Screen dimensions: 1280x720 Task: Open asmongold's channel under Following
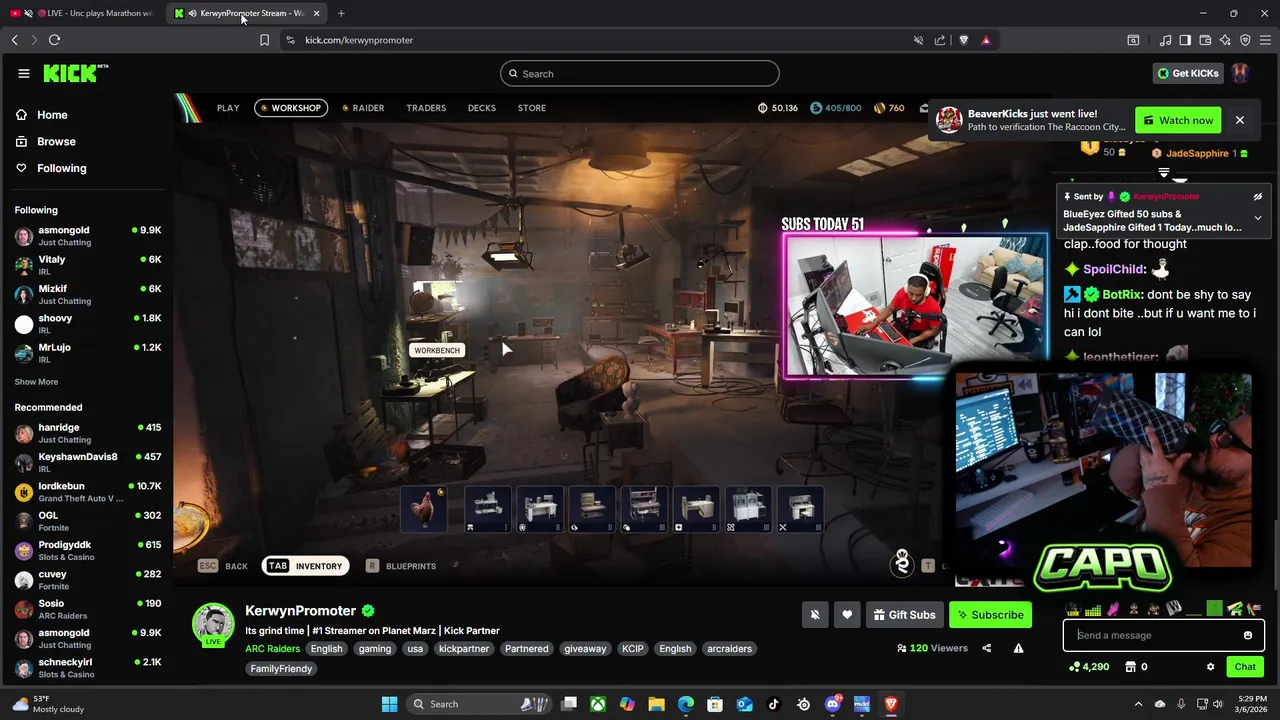click(x=87, y=236)
